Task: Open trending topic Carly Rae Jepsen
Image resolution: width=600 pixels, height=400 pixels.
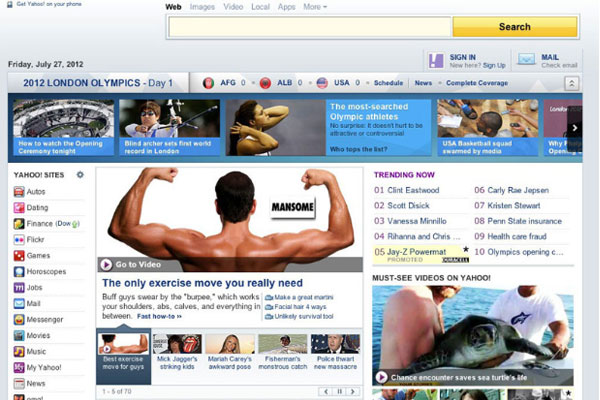Action: click(x=518, y=190)
